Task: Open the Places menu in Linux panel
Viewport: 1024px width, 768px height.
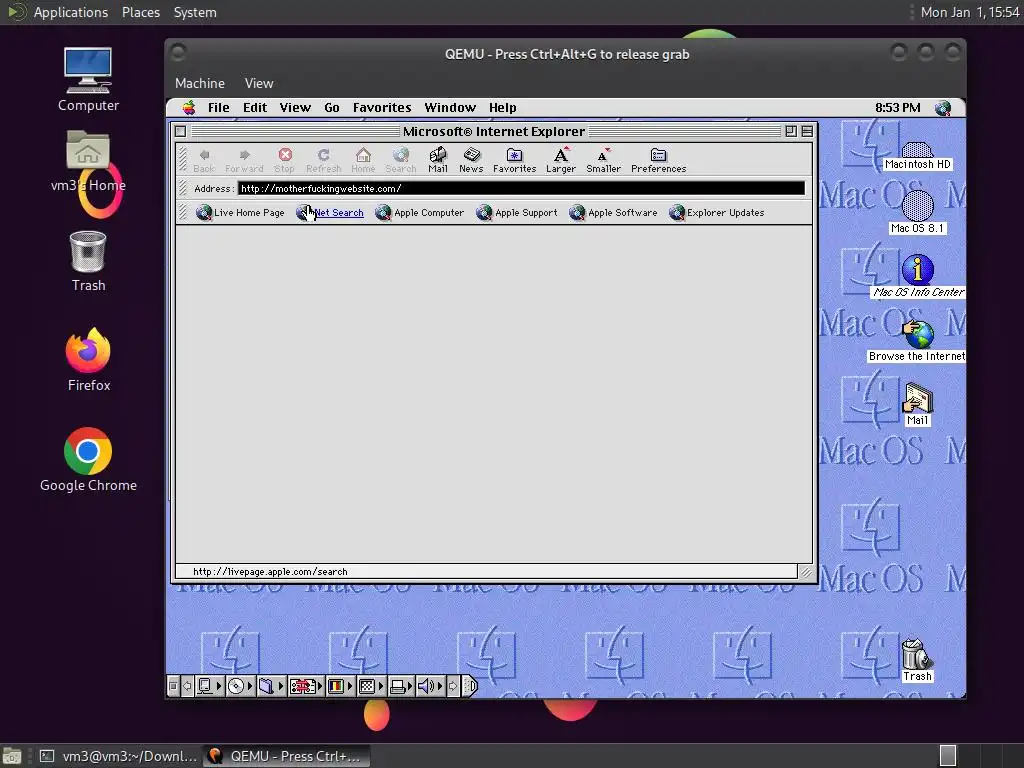Action: click(141, 12)
